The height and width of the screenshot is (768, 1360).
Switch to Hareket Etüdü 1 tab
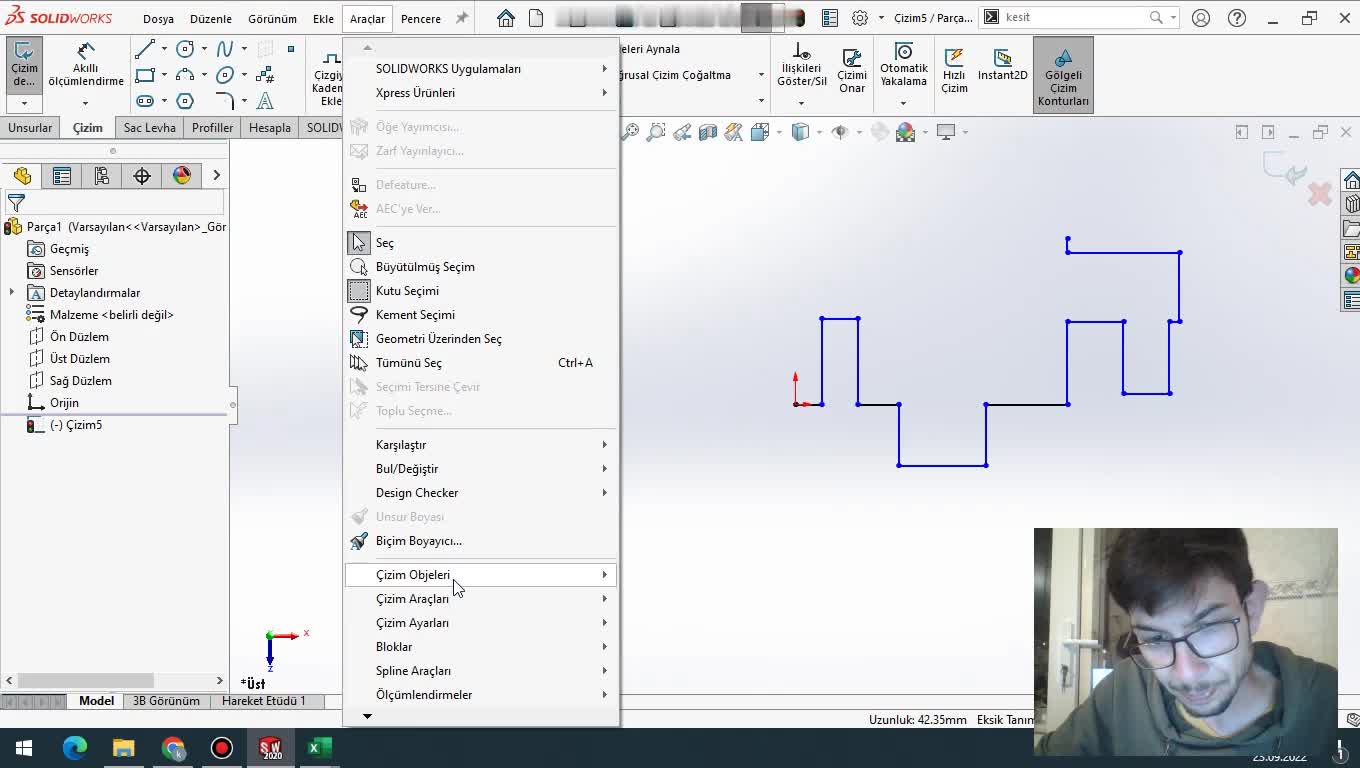coord(264,701)
